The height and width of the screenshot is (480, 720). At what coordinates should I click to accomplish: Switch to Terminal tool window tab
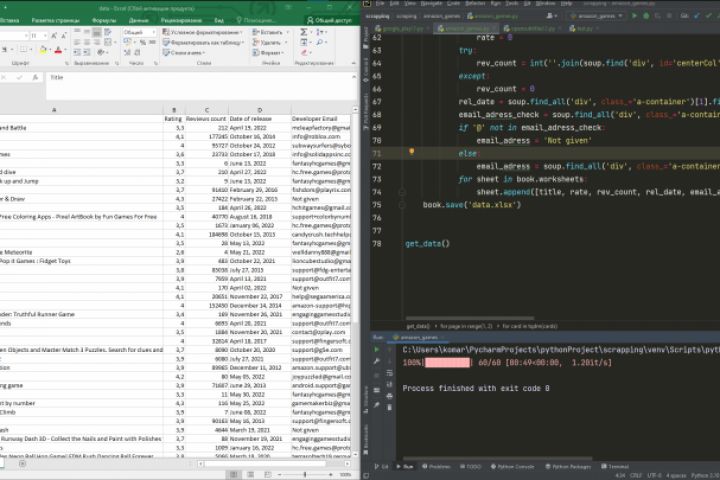[614, 466]
